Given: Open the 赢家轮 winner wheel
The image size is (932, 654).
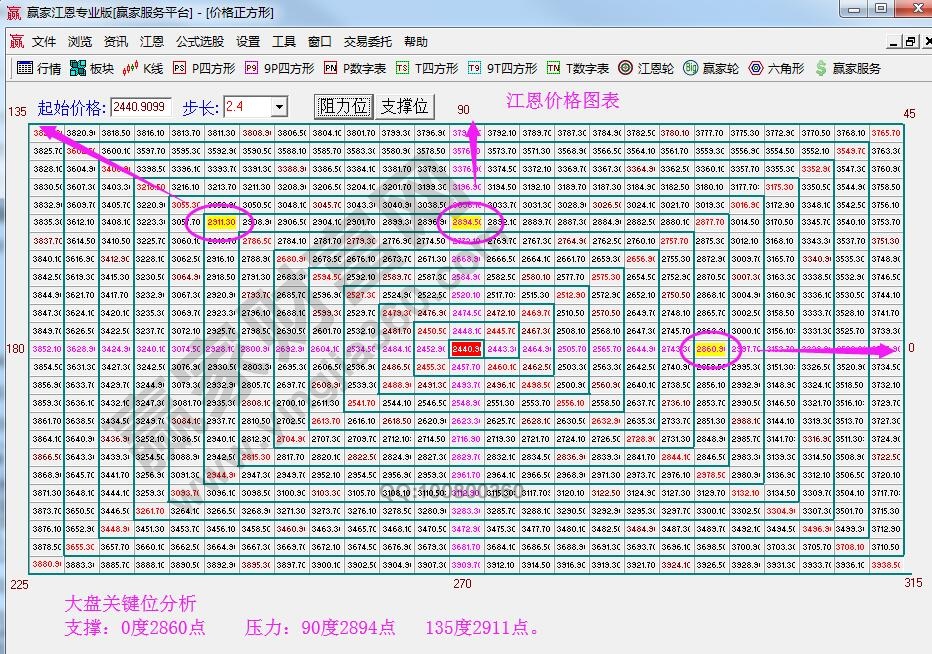Looking at the screenshot, I should [709, 69].
